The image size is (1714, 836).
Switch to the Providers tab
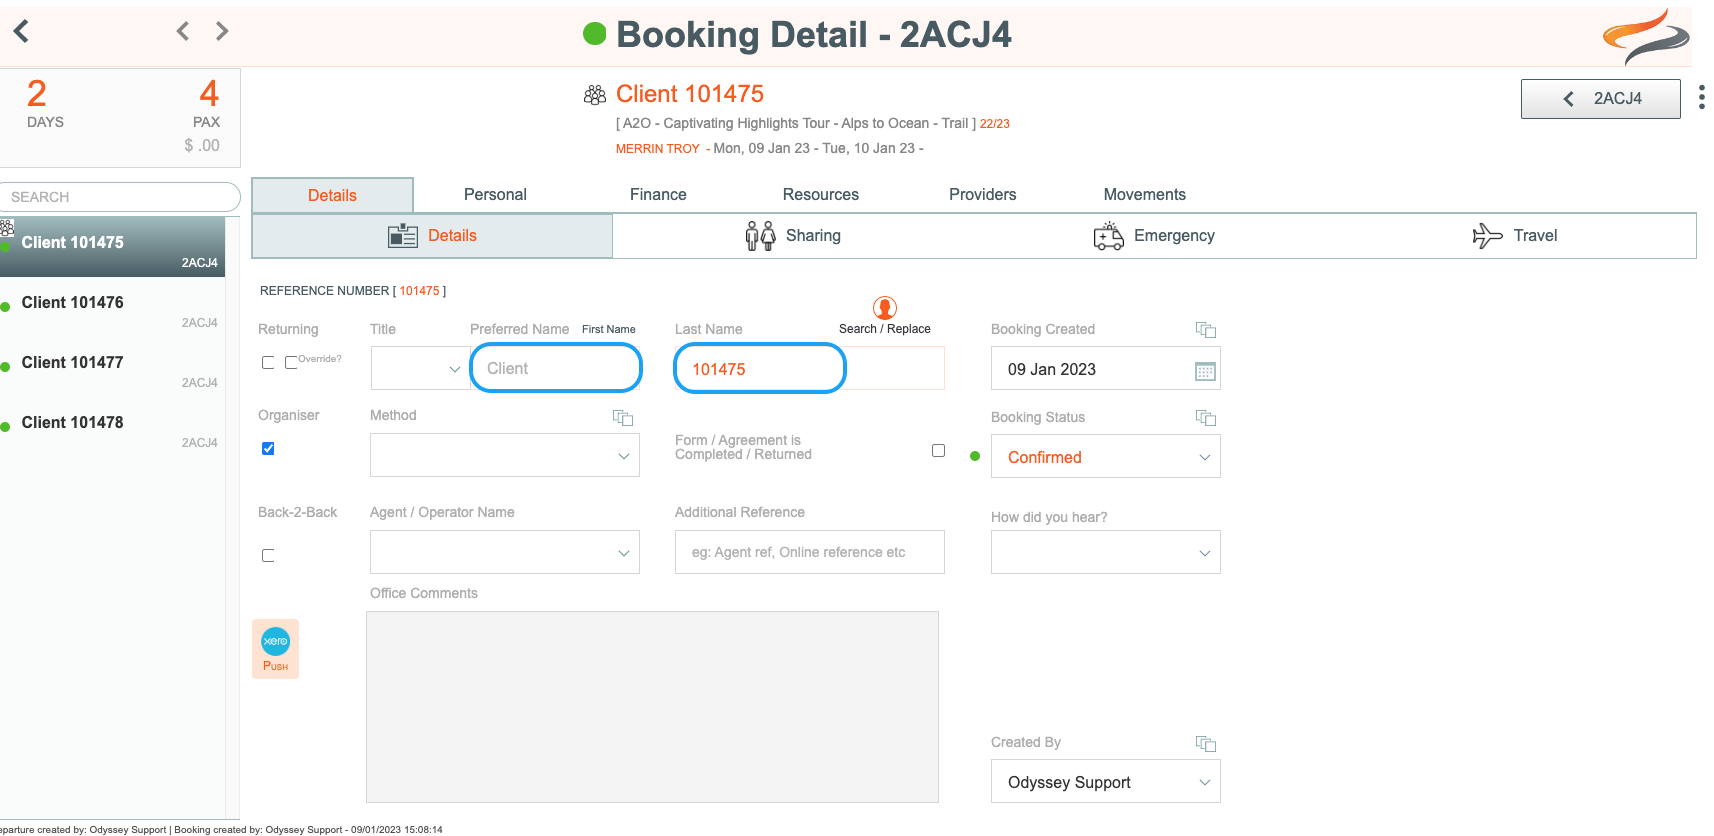click(983, 194)
